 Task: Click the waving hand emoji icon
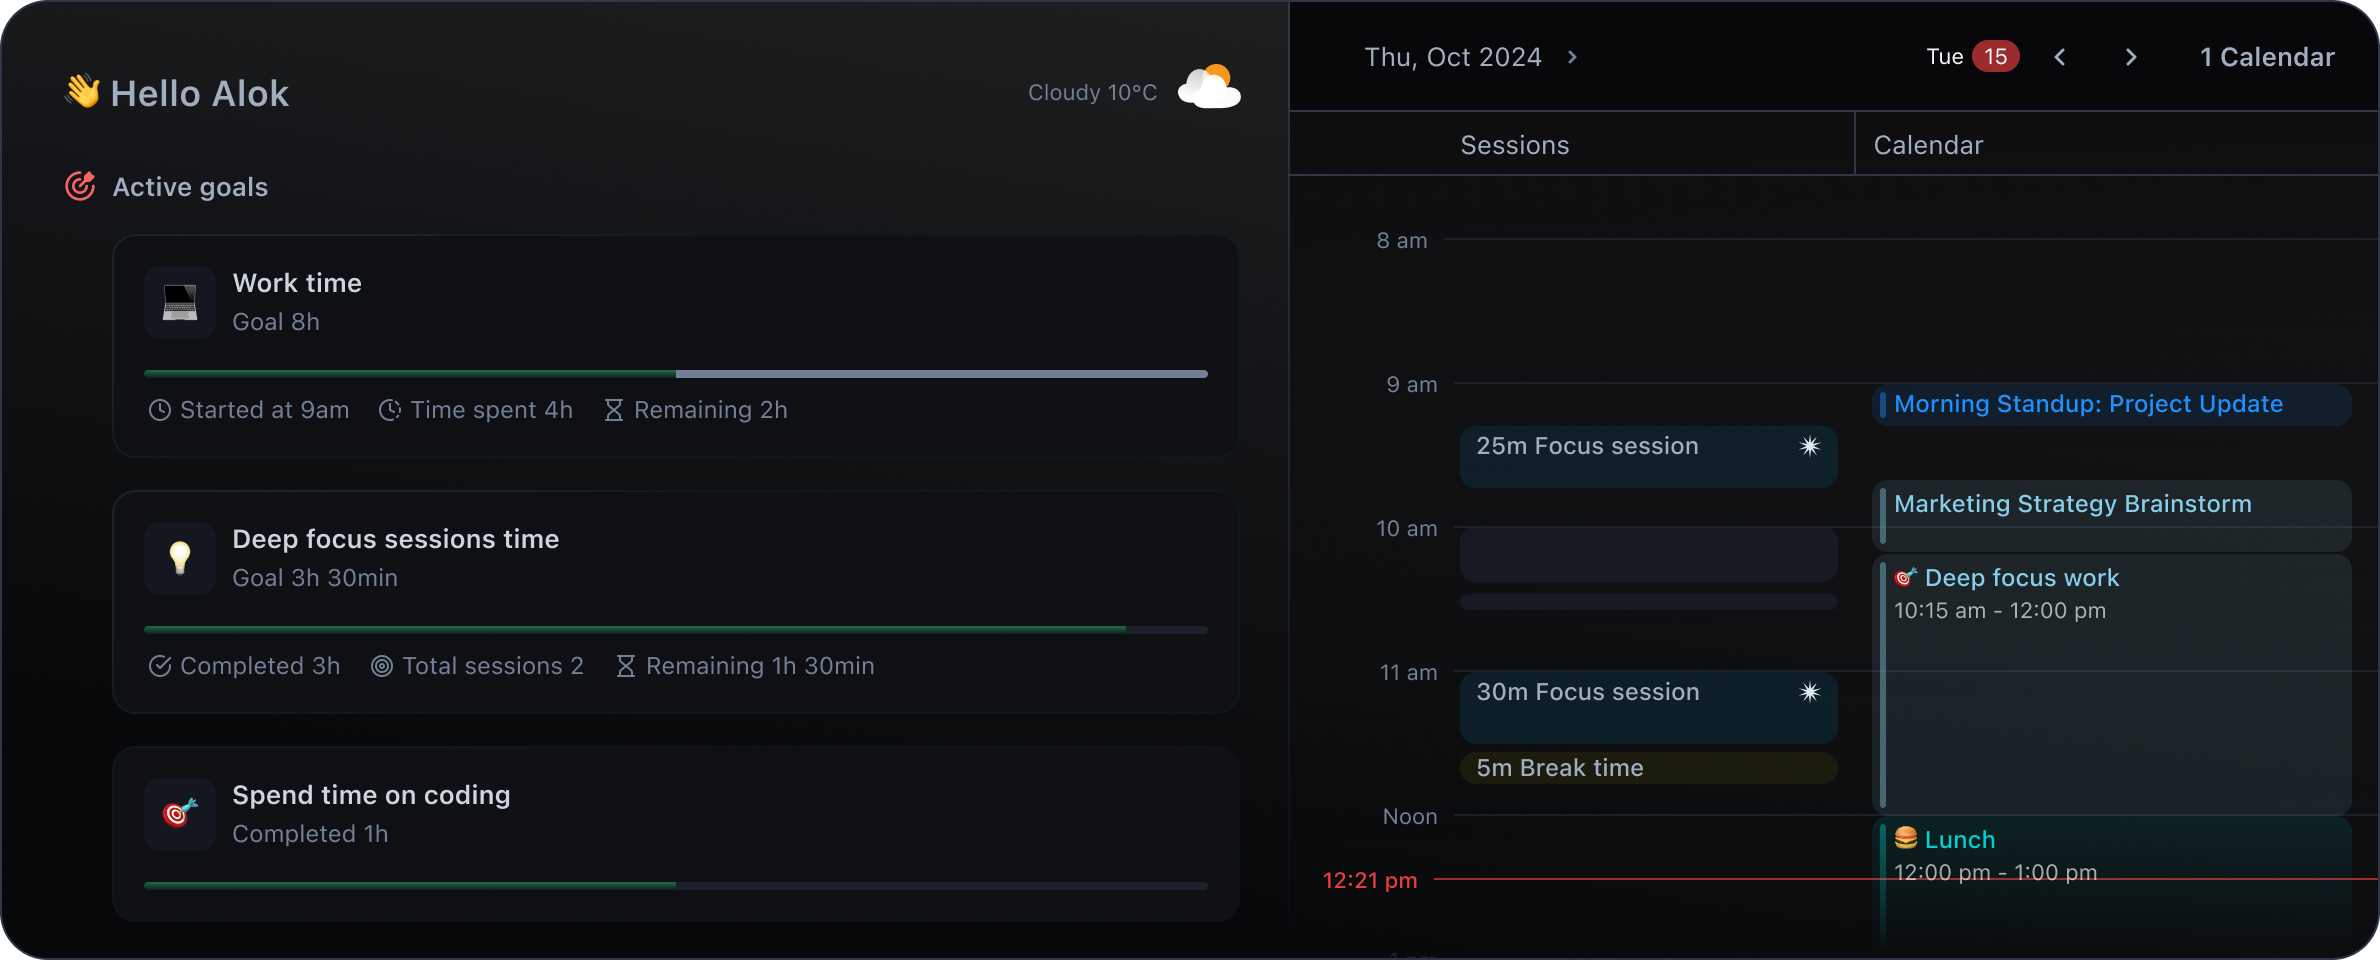83,91
